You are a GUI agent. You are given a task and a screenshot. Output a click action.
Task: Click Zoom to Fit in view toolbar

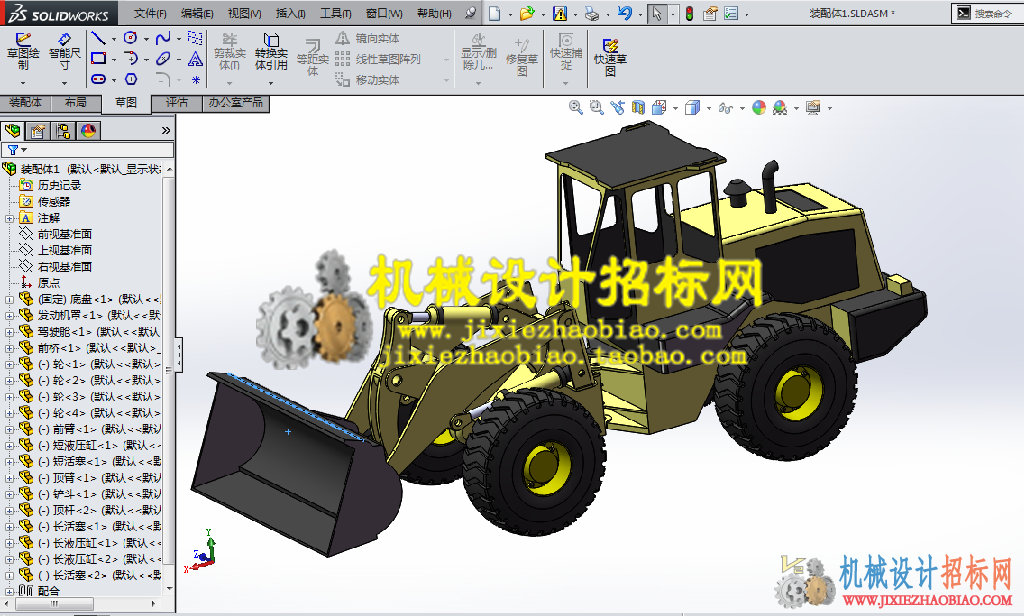click(575, 107)
